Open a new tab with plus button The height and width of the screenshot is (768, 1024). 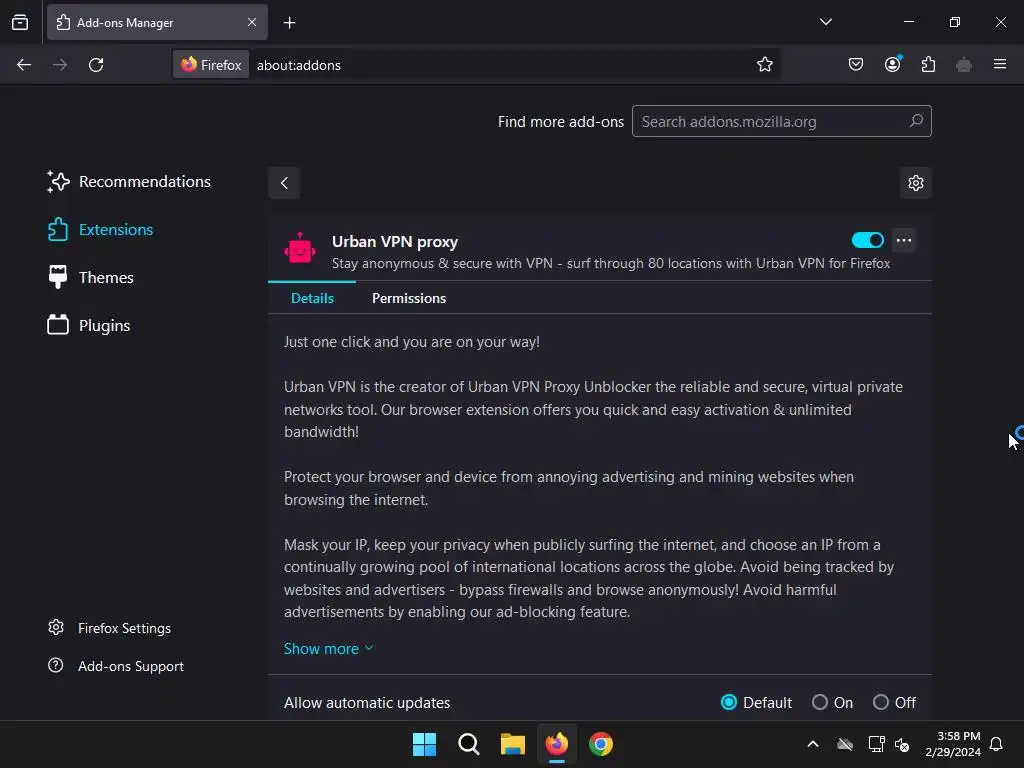(289, 23)
